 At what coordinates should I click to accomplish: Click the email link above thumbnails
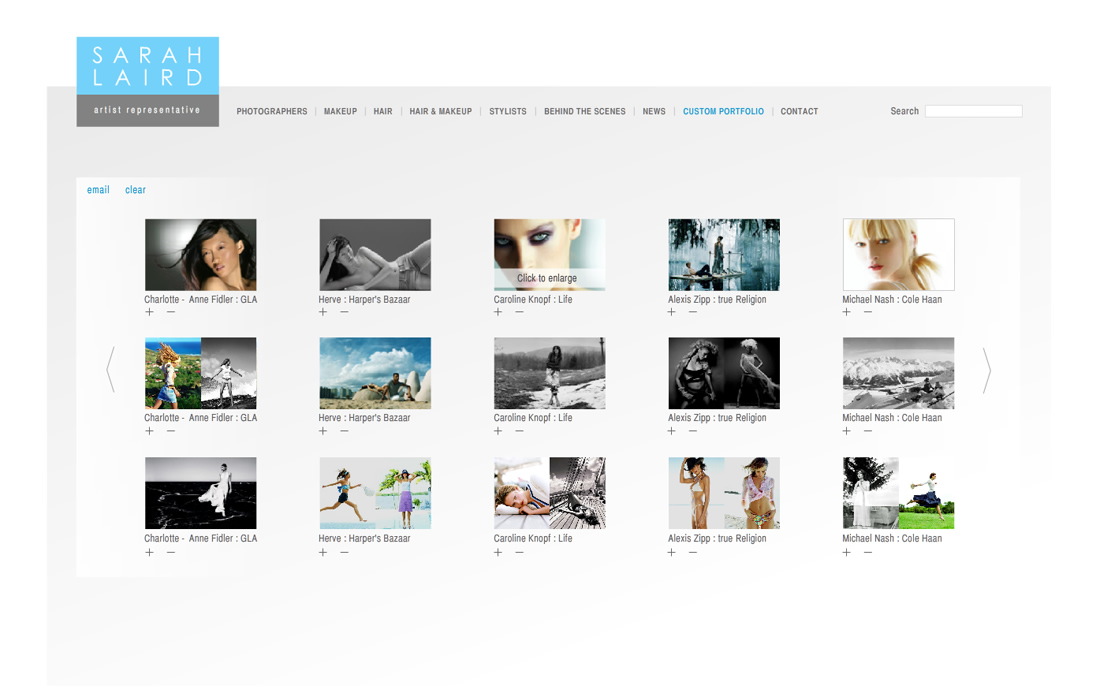click(98, 190)
